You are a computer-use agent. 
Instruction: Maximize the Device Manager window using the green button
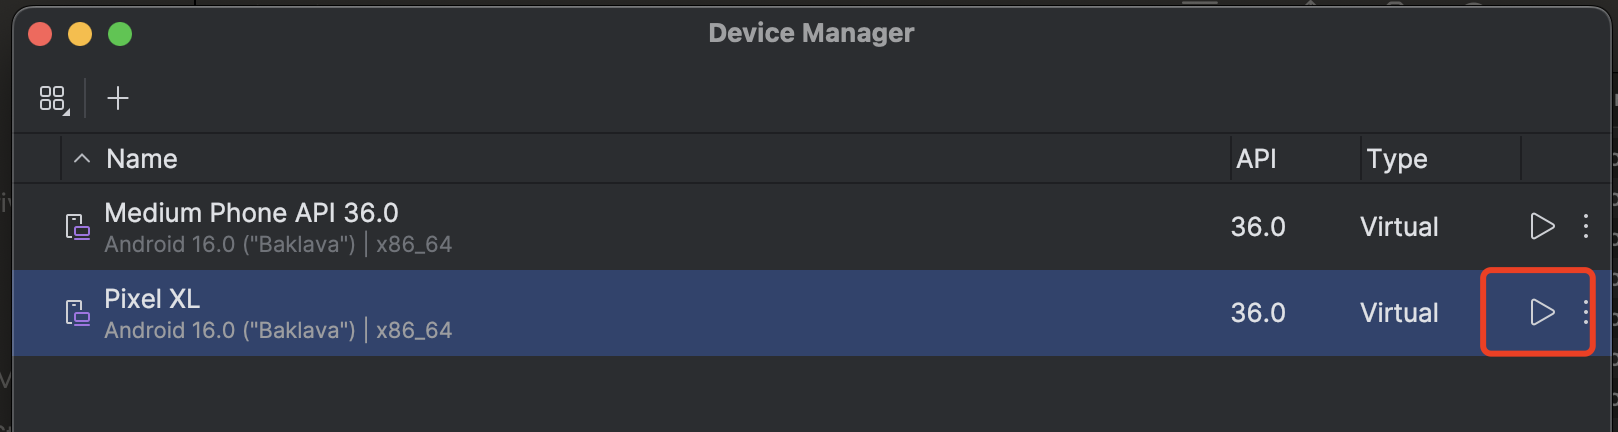point(120,34)
